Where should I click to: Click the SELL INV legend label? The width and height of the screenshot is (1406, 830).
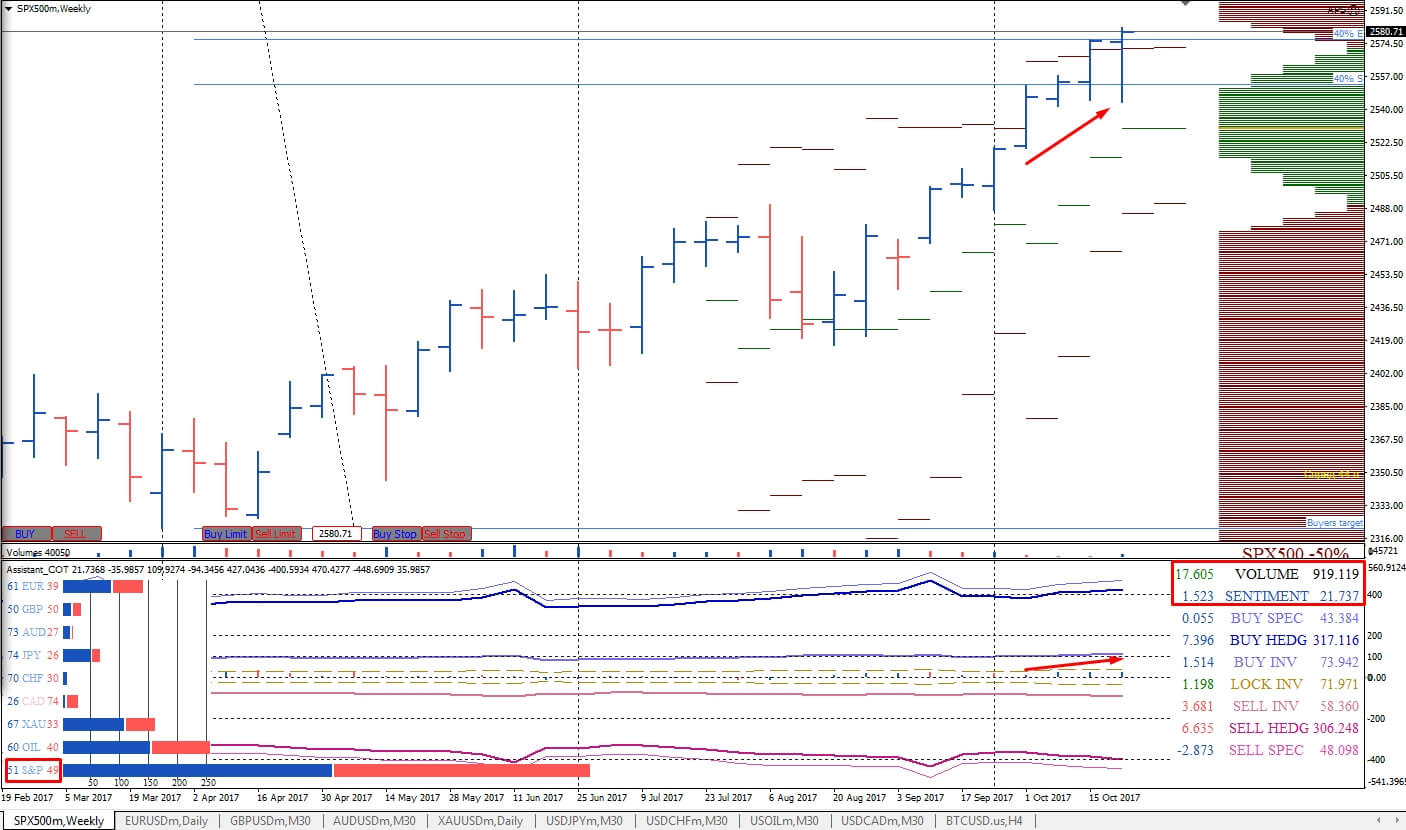pyautogui.click(x=1266, y=706)
